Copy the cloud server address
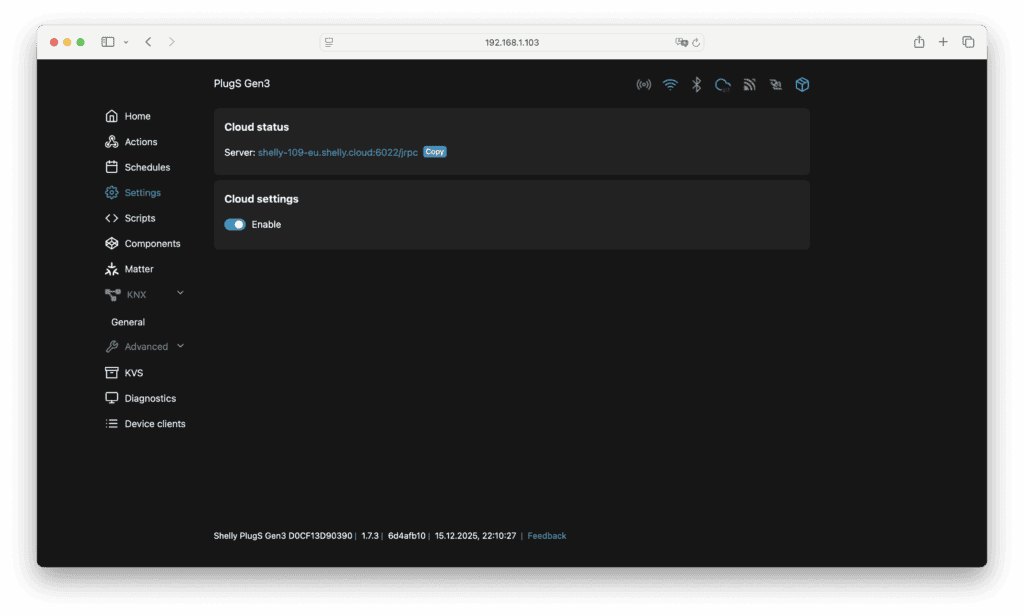 [434, 152]
